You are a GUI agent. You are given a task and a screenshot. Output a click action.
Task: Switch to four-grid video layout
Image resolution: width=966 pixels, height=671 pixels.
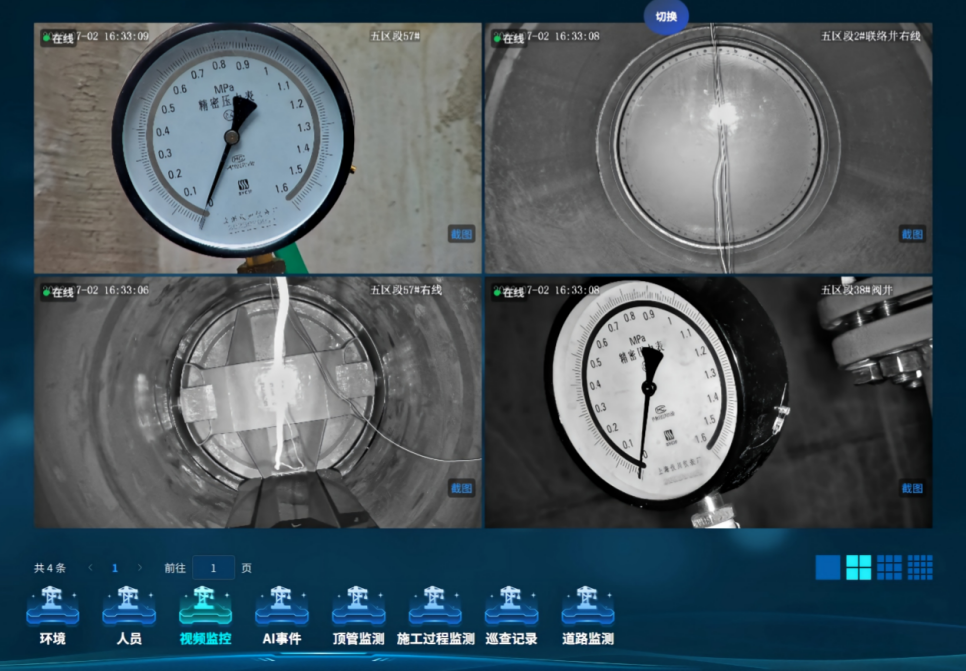(x=858, y=567)
